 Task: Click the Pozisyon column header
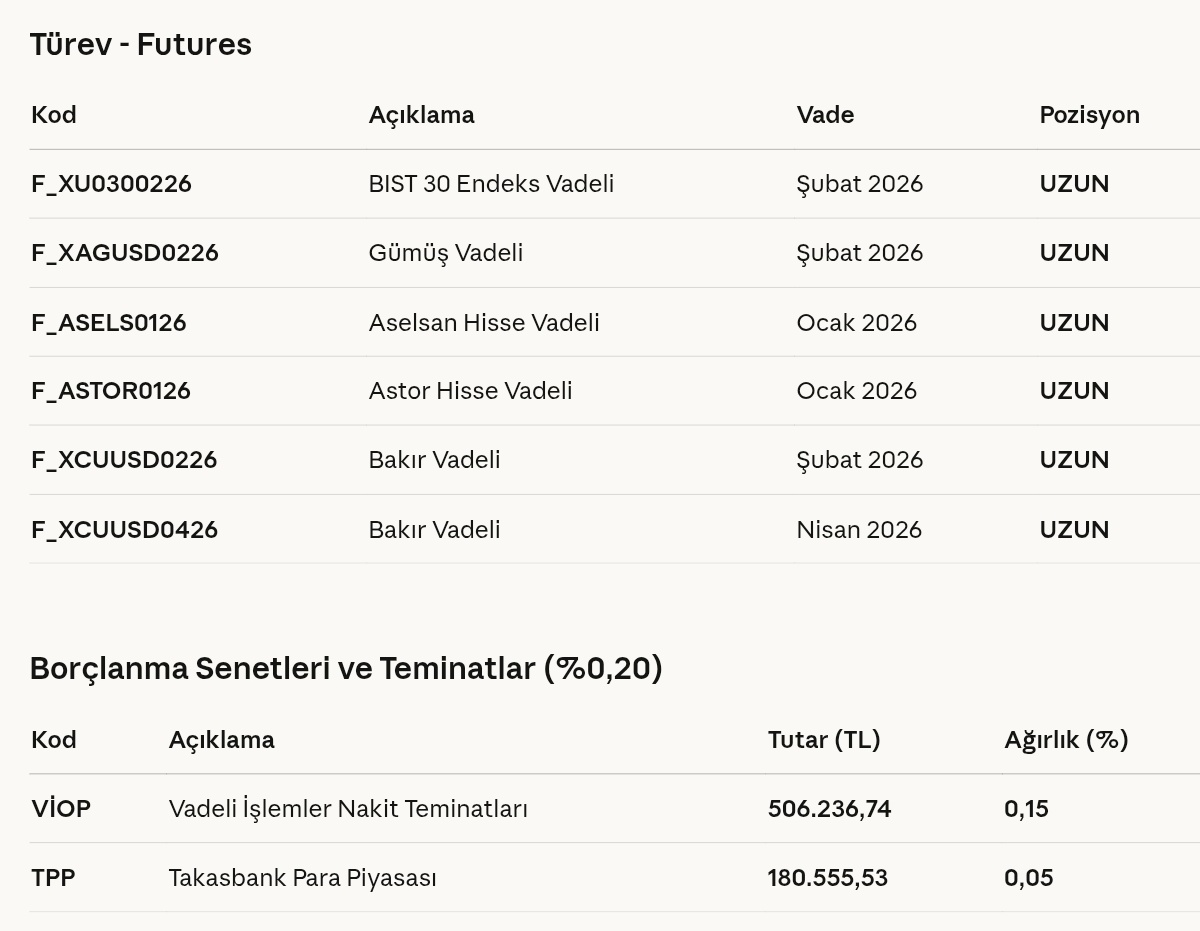tap(1089, 115)
